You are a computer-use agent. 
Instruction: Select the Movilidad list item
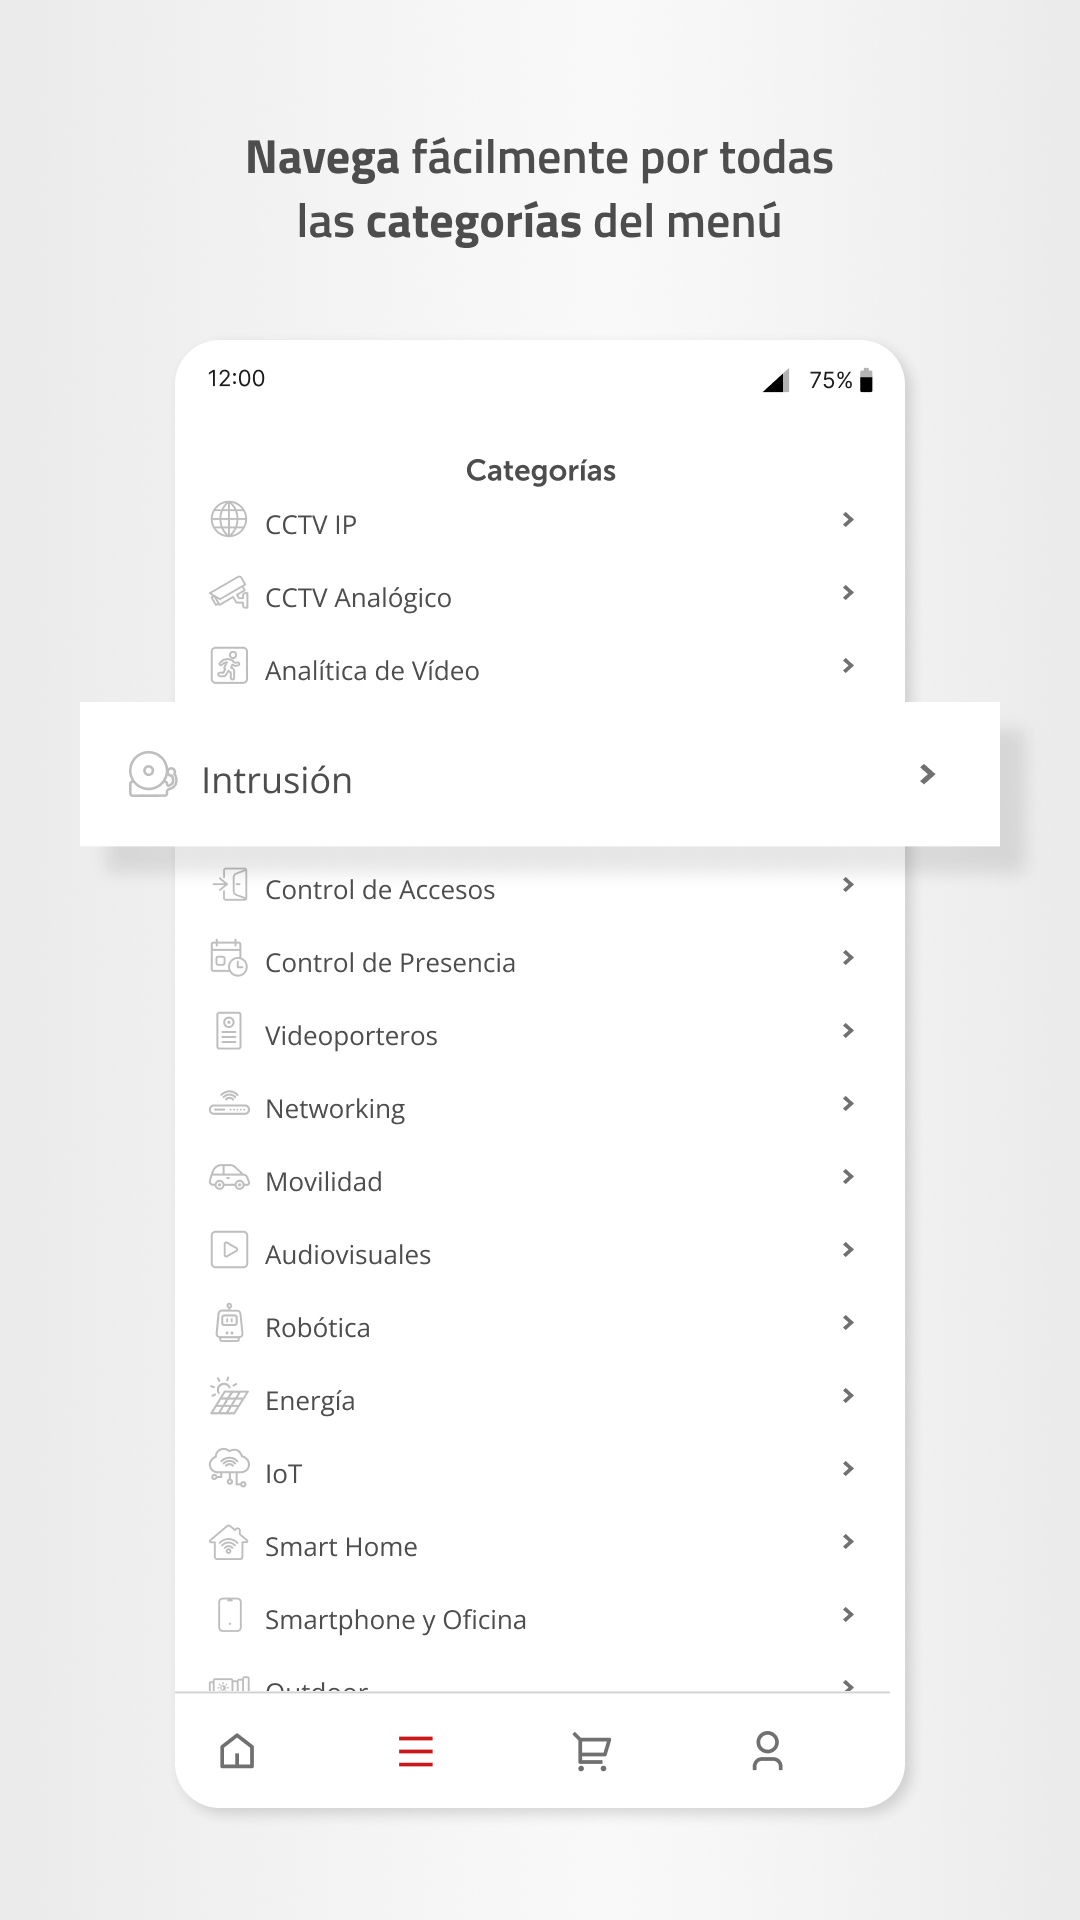pos(324,1182)
